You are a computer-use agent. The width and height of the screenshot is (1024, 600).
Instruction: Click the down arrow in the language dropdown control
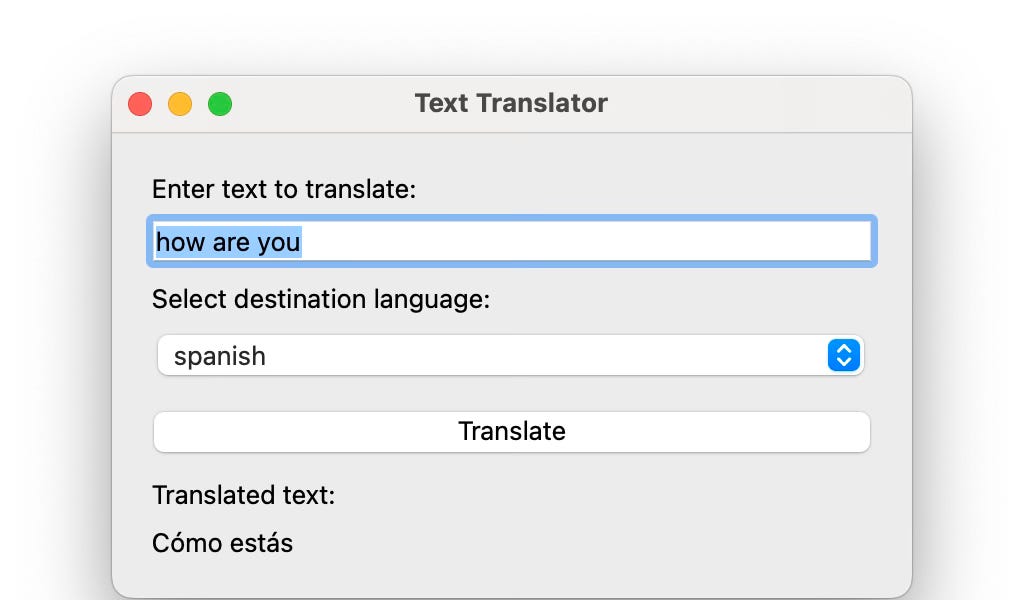(x=843, y=361)
